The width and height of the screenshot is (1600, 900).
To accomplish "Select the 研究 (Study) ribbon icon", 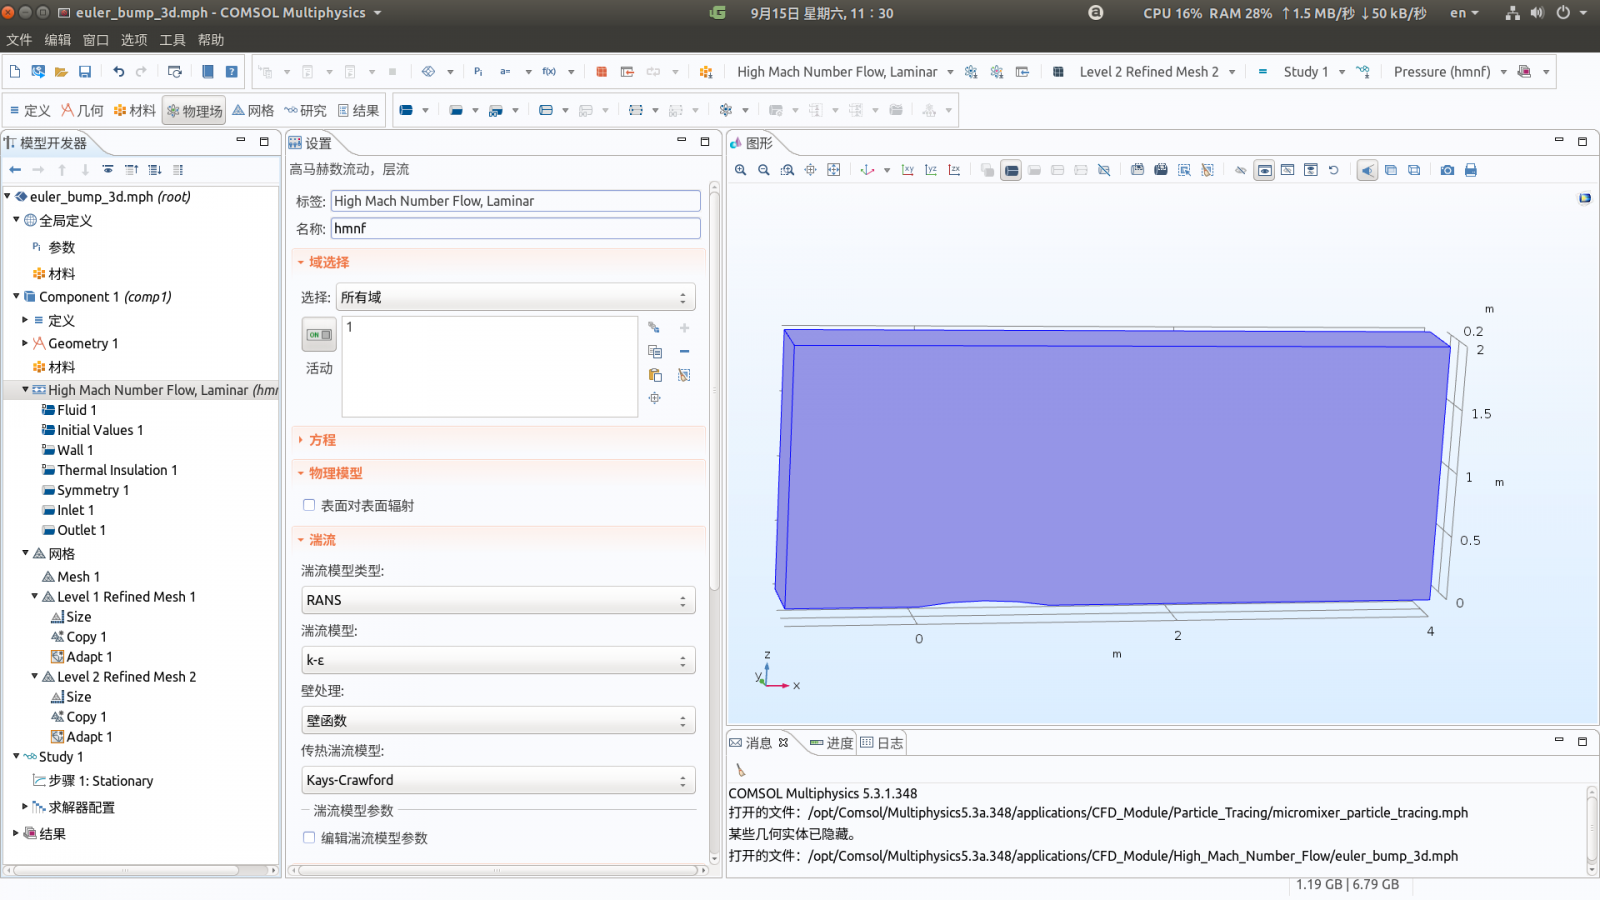I will pos(305,110).
